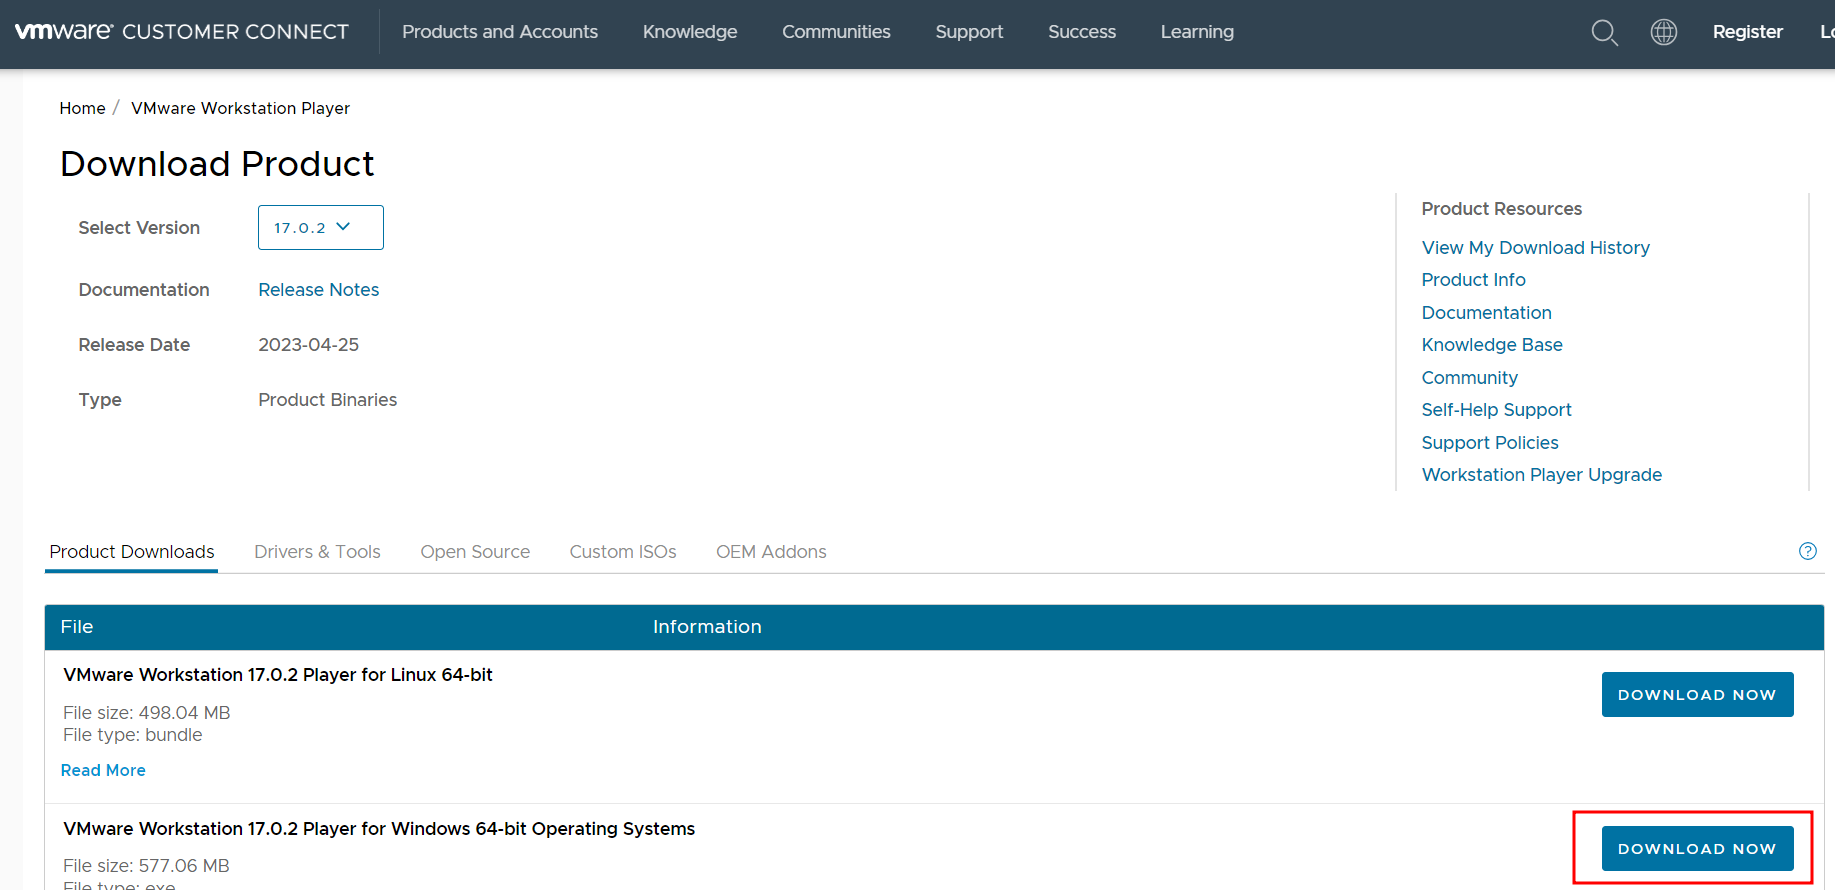
Task: Open the search magnifier icon
Action: pos(1604,33)
